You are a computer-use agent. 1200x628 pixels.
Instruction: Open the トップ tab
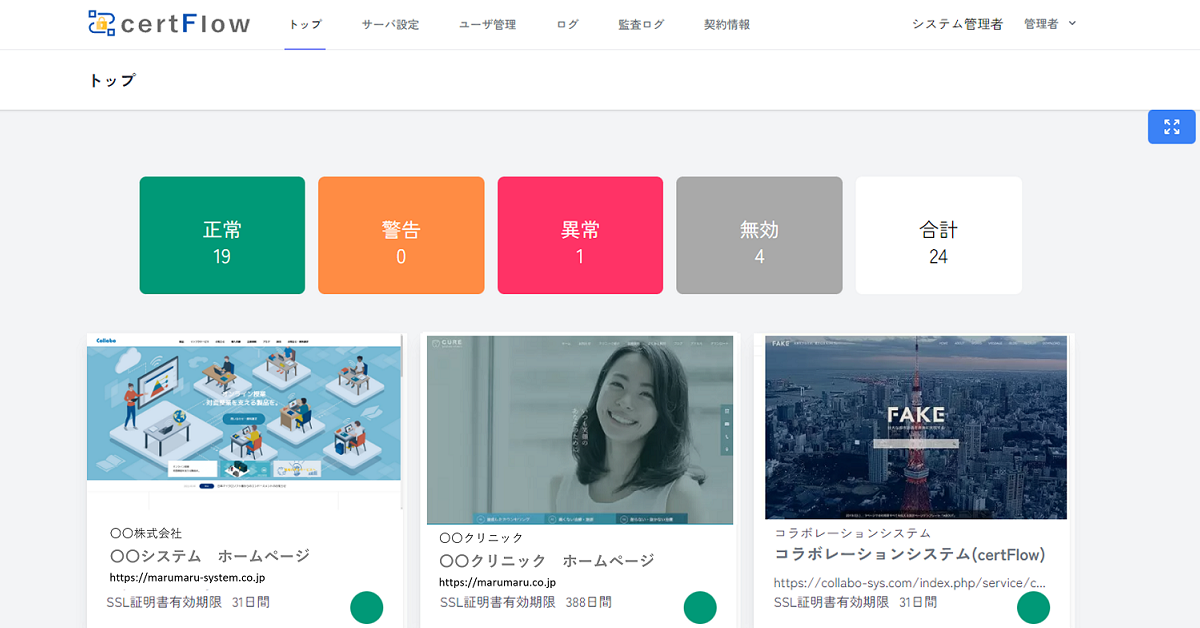click(x=305, y=25)
